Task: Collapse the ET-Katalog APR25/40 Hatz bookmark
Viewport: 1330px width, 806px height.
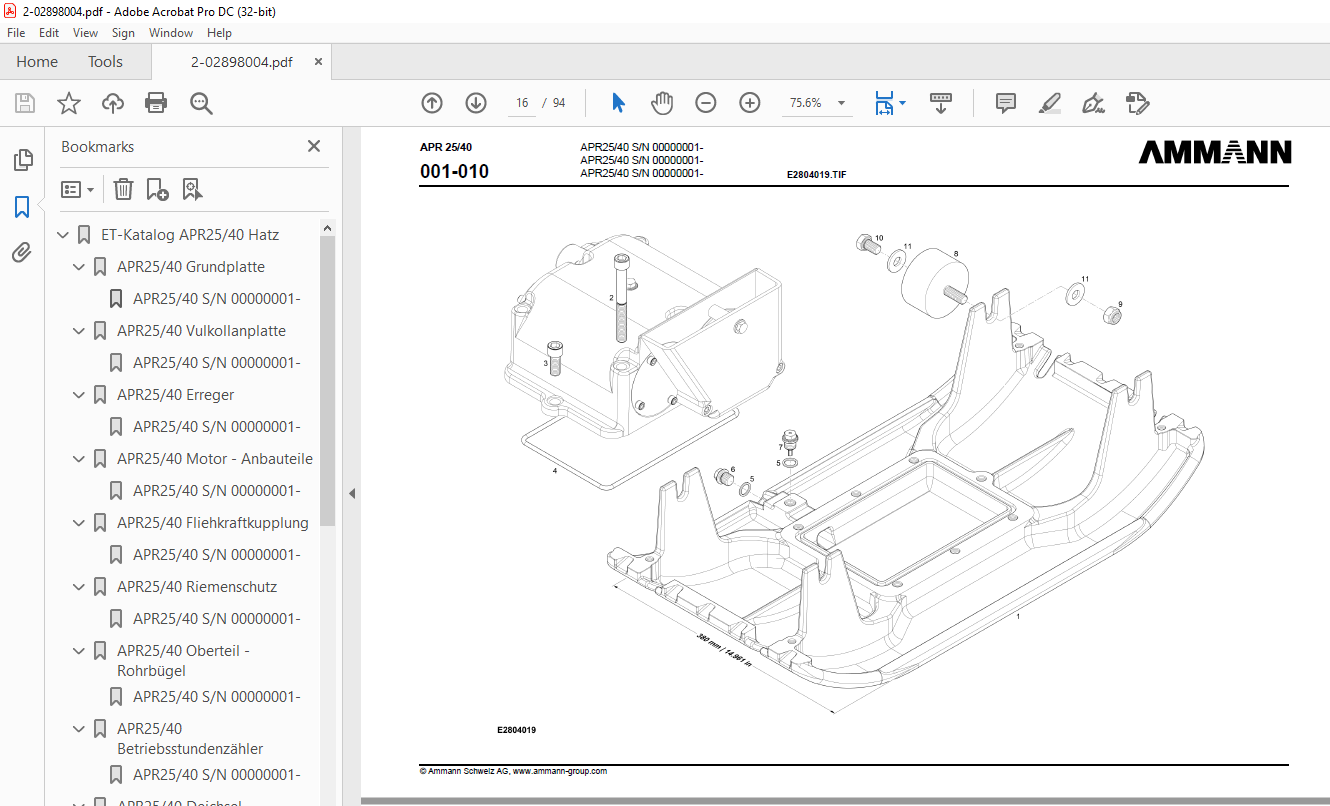Action: click(x=63, y=235)
